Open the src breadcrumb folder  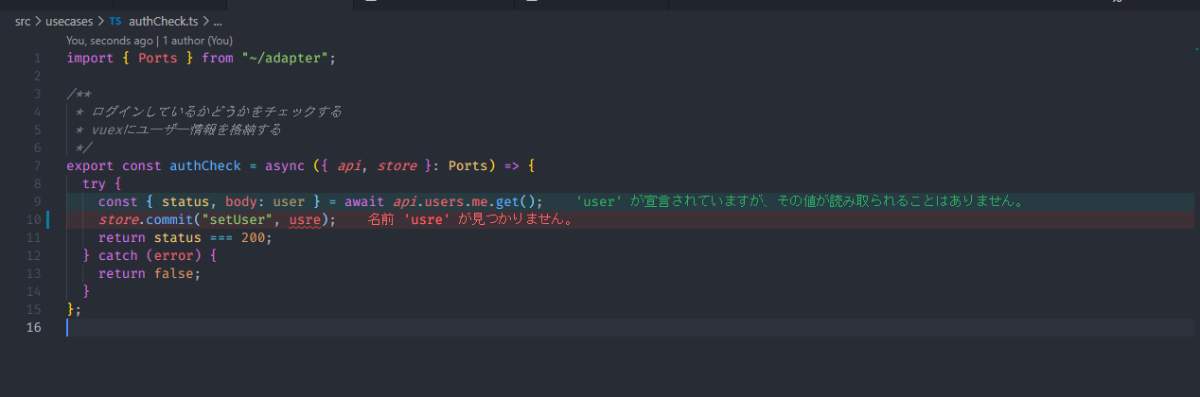pyautogui.click(x=22, y=21)
